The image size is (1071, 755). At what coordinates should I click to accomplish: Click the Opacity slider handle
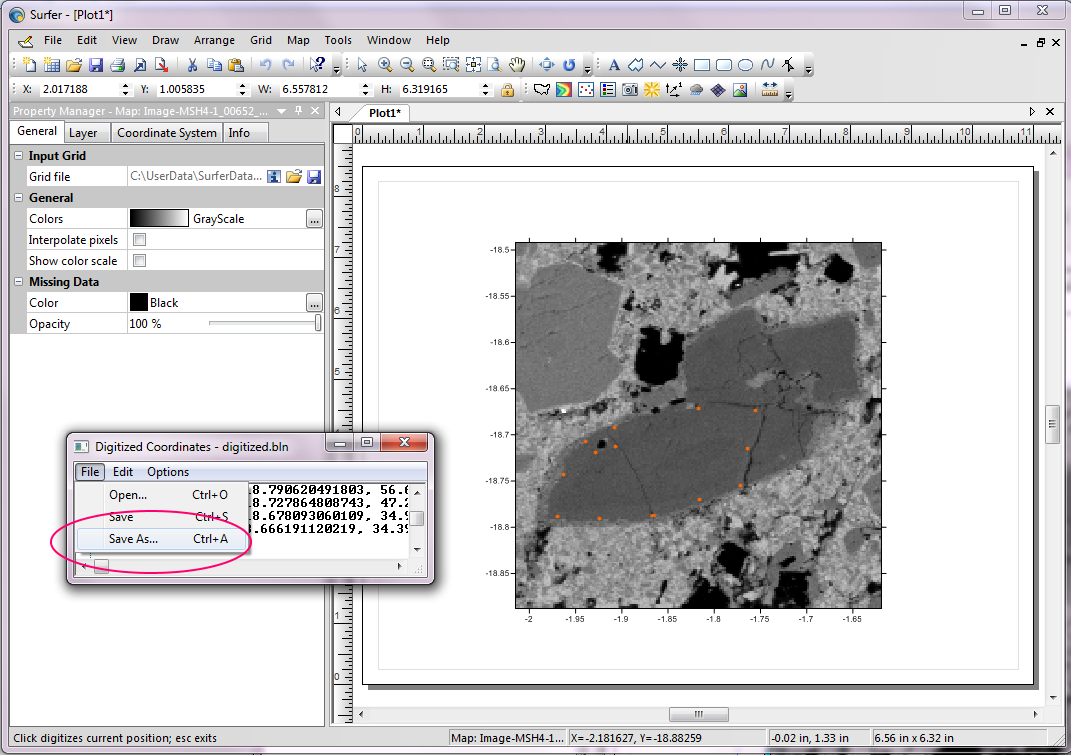tap(318, 324)
